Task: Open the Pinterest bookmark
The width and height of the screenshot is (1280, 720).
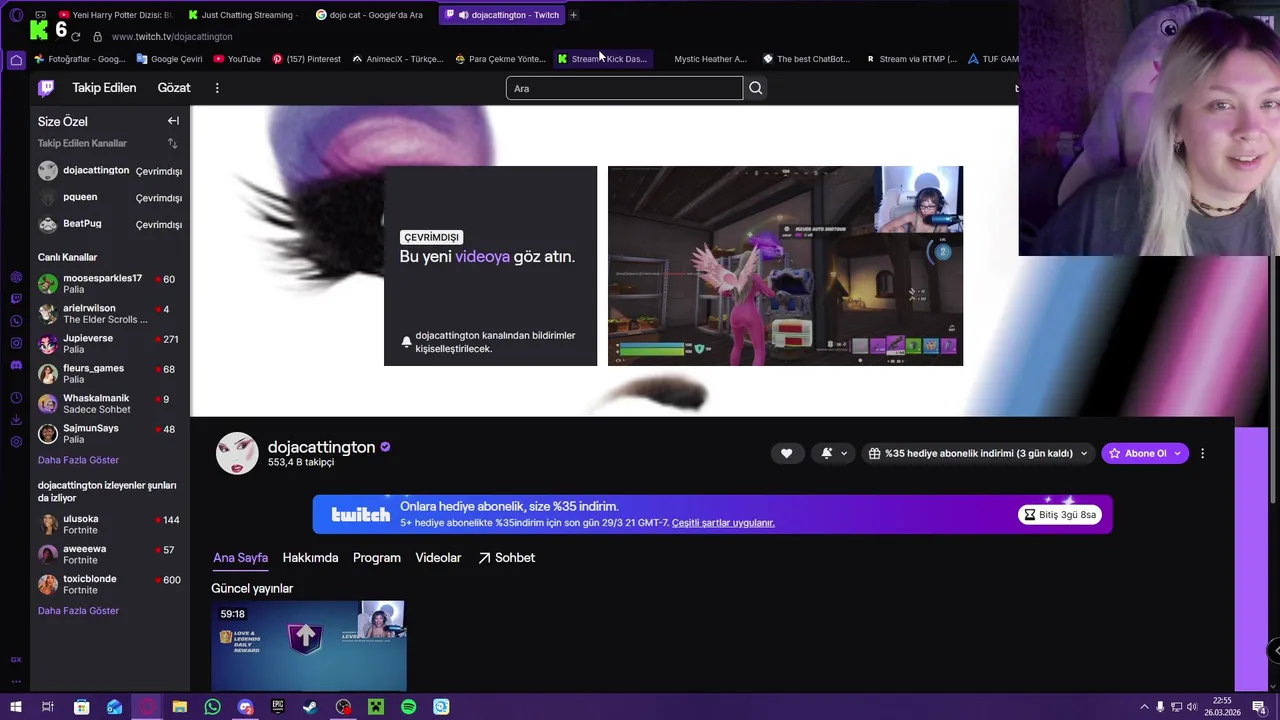Action: point(306,59)
